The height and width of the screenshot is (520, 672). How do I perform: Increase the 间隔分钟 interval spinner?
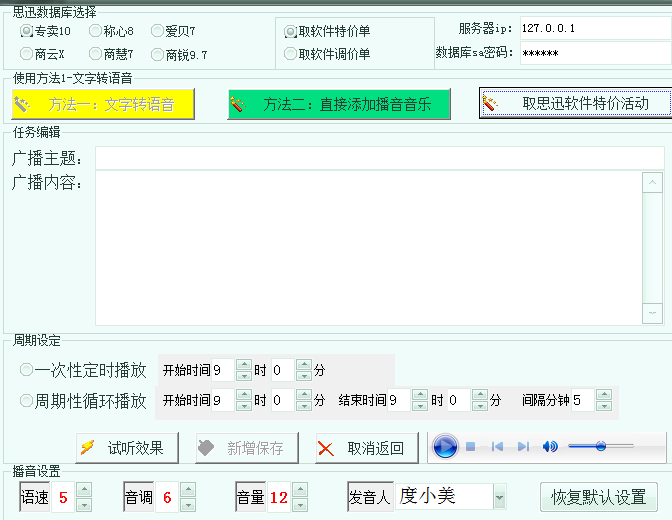603,394
